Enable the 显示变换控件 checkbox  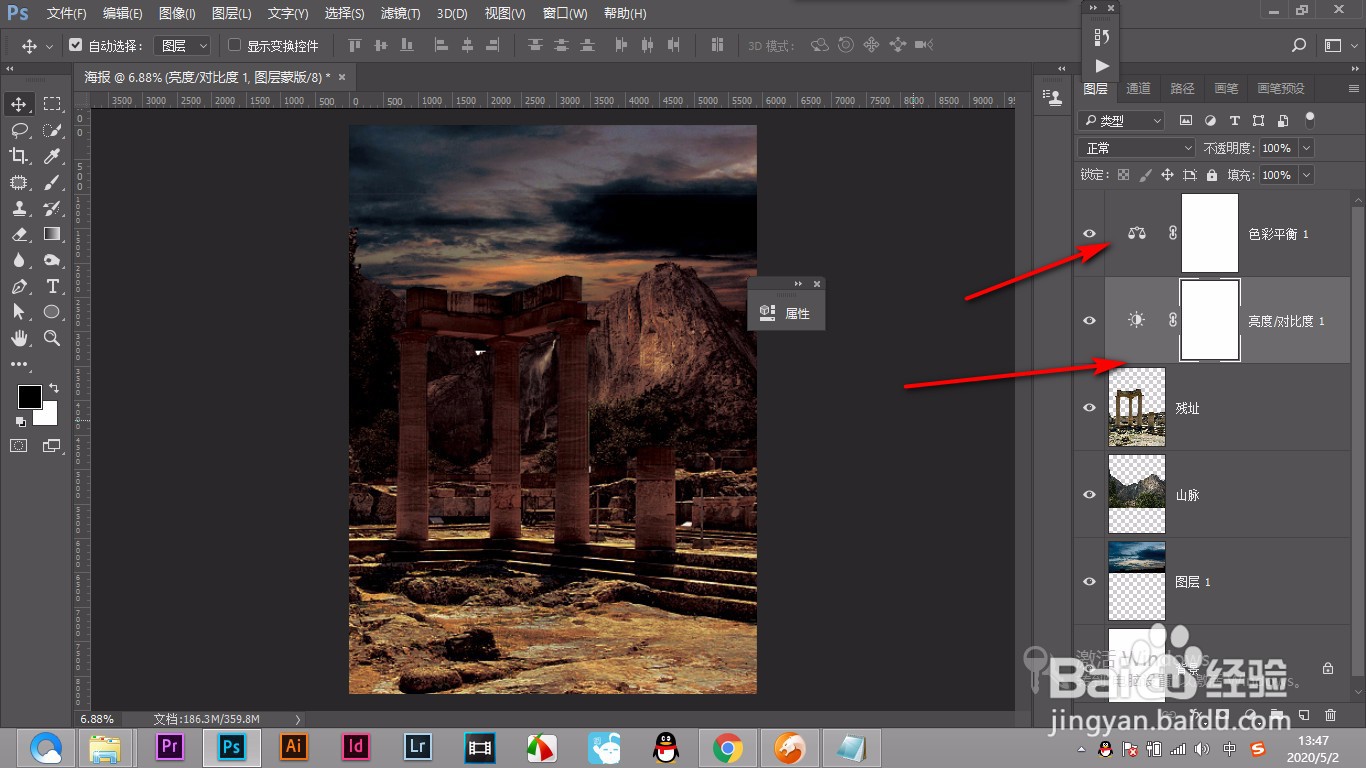click(x=235, y=45)
